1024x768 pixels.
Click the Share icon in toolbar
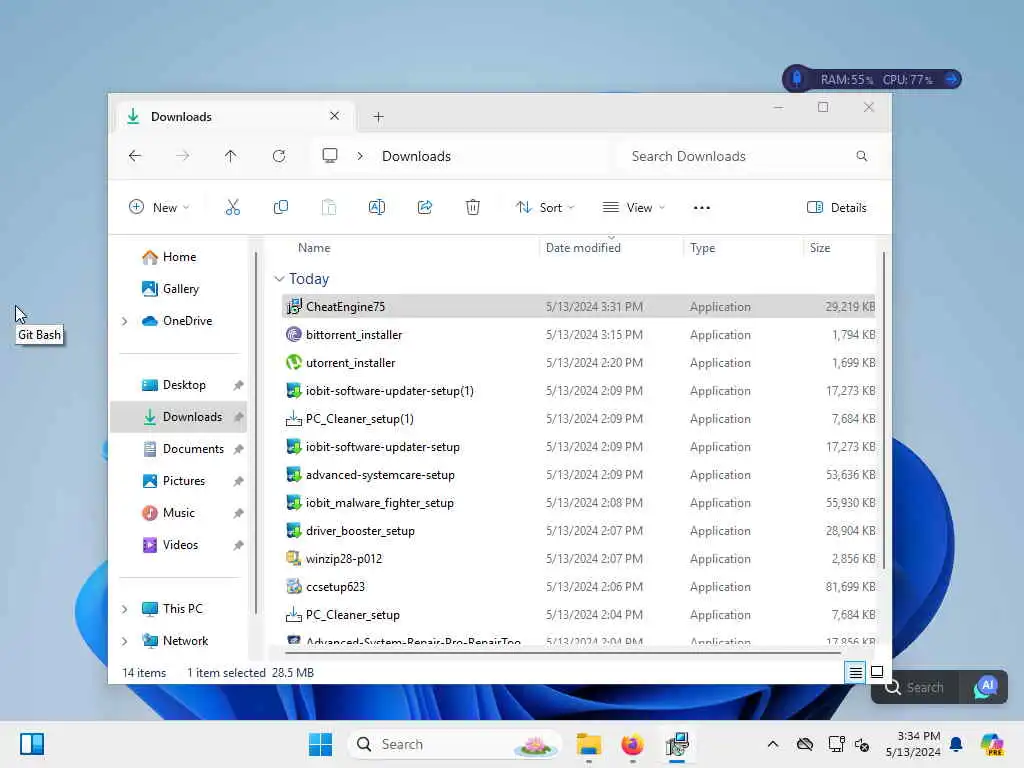[424, 208]
